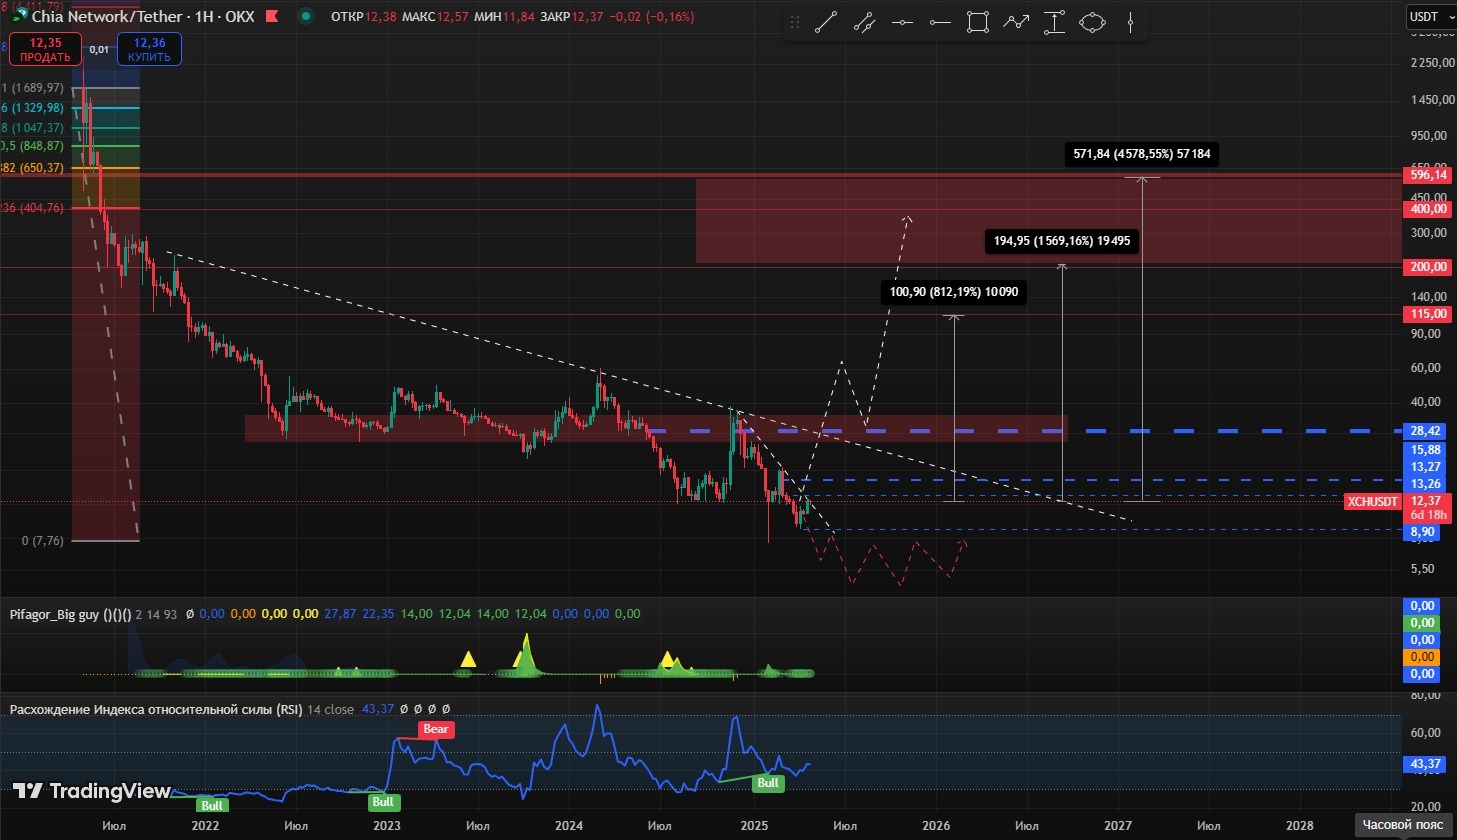This screenshot has height=840, width=1457.
Task: Click the 2026 label on time axis
Action: click(936, 825)
